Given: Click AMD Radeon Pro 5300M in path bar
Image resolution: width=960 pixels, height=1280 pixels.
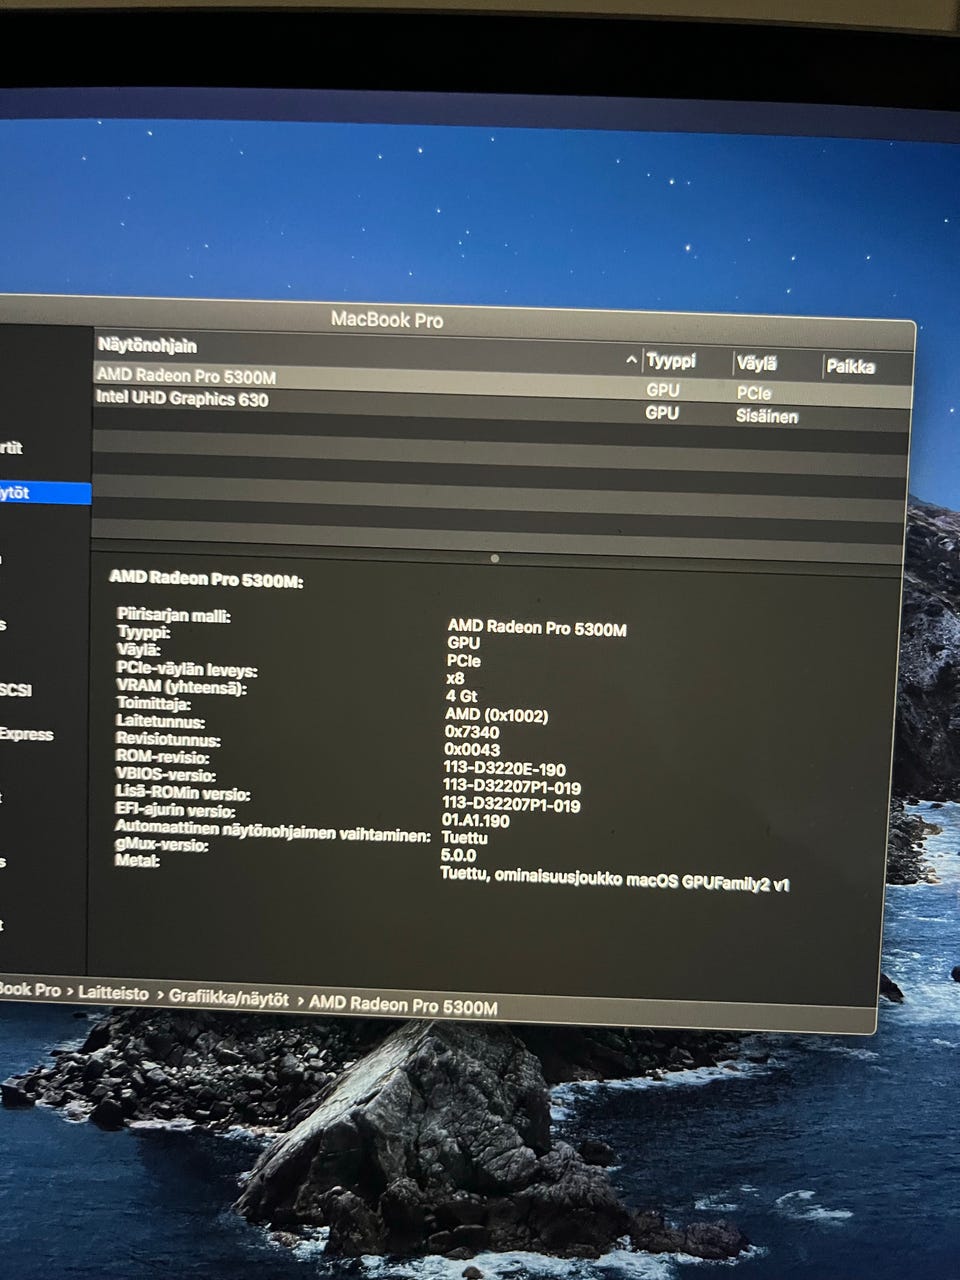Looking at the screenshot, I should point(403,1006).
